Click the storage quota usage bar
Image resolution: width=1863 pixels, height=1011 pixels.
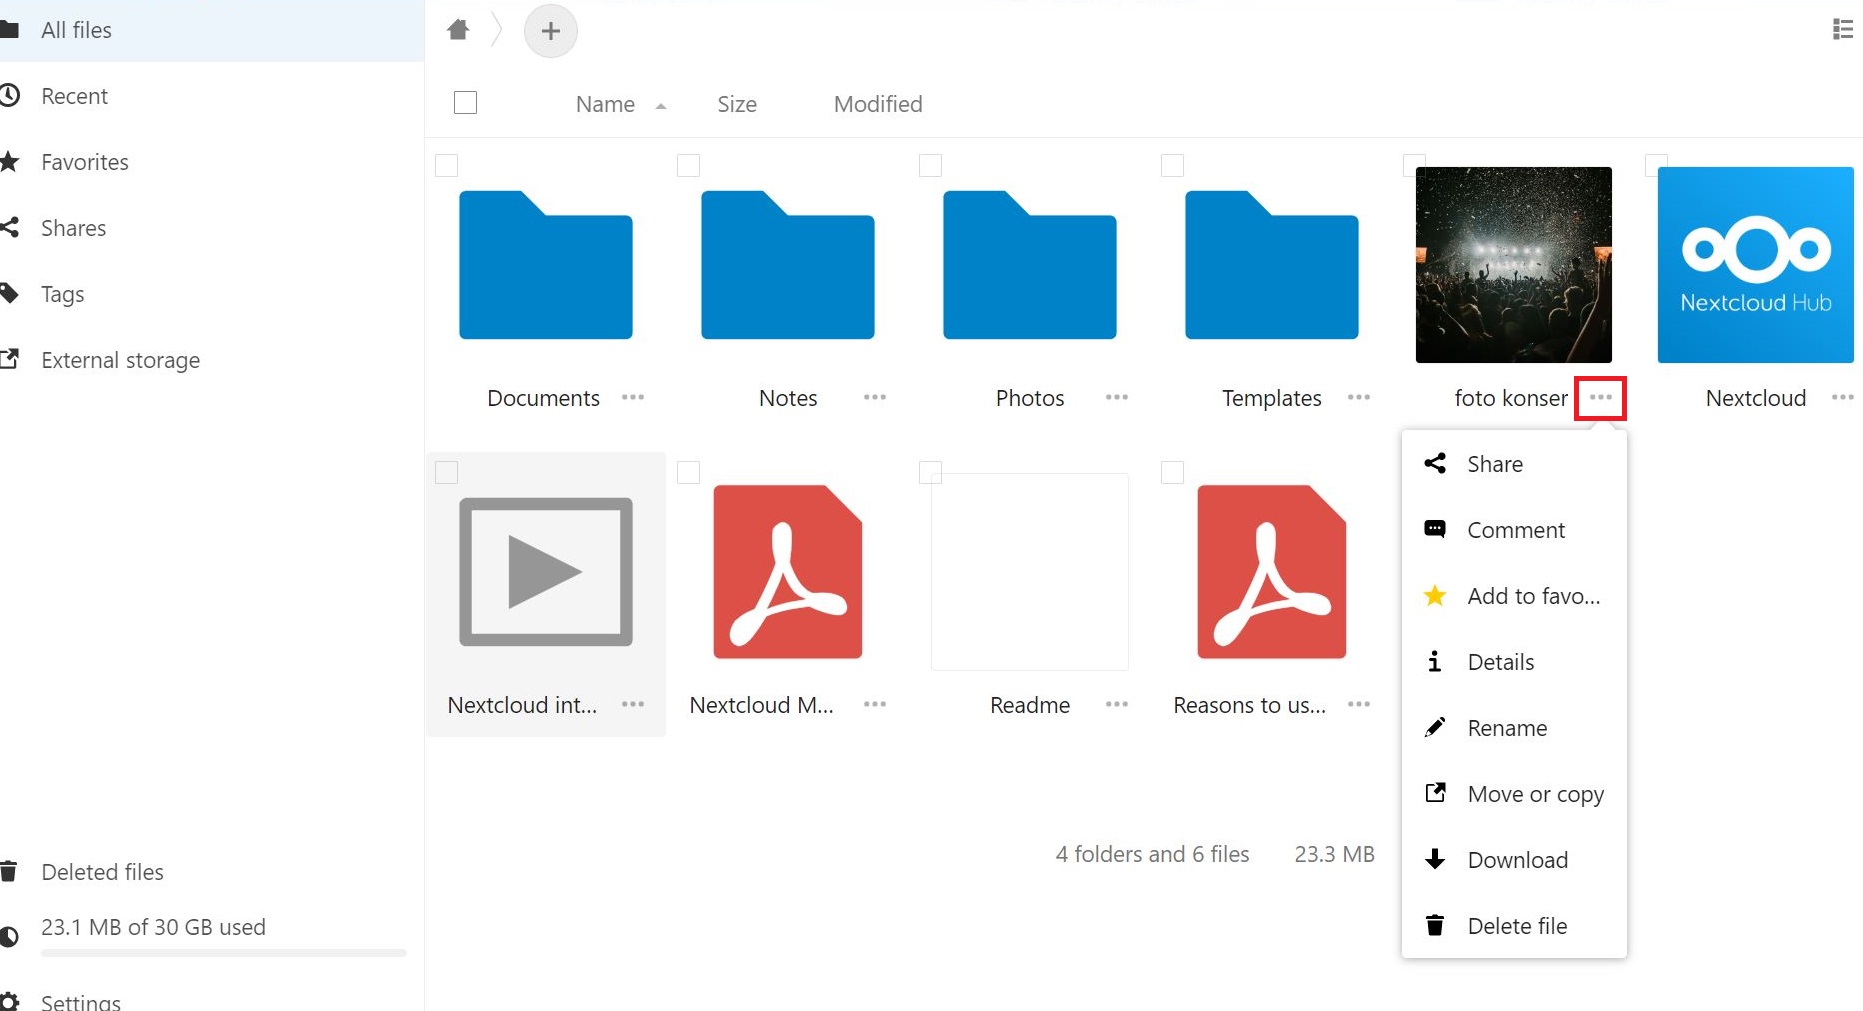coord(222,953)
